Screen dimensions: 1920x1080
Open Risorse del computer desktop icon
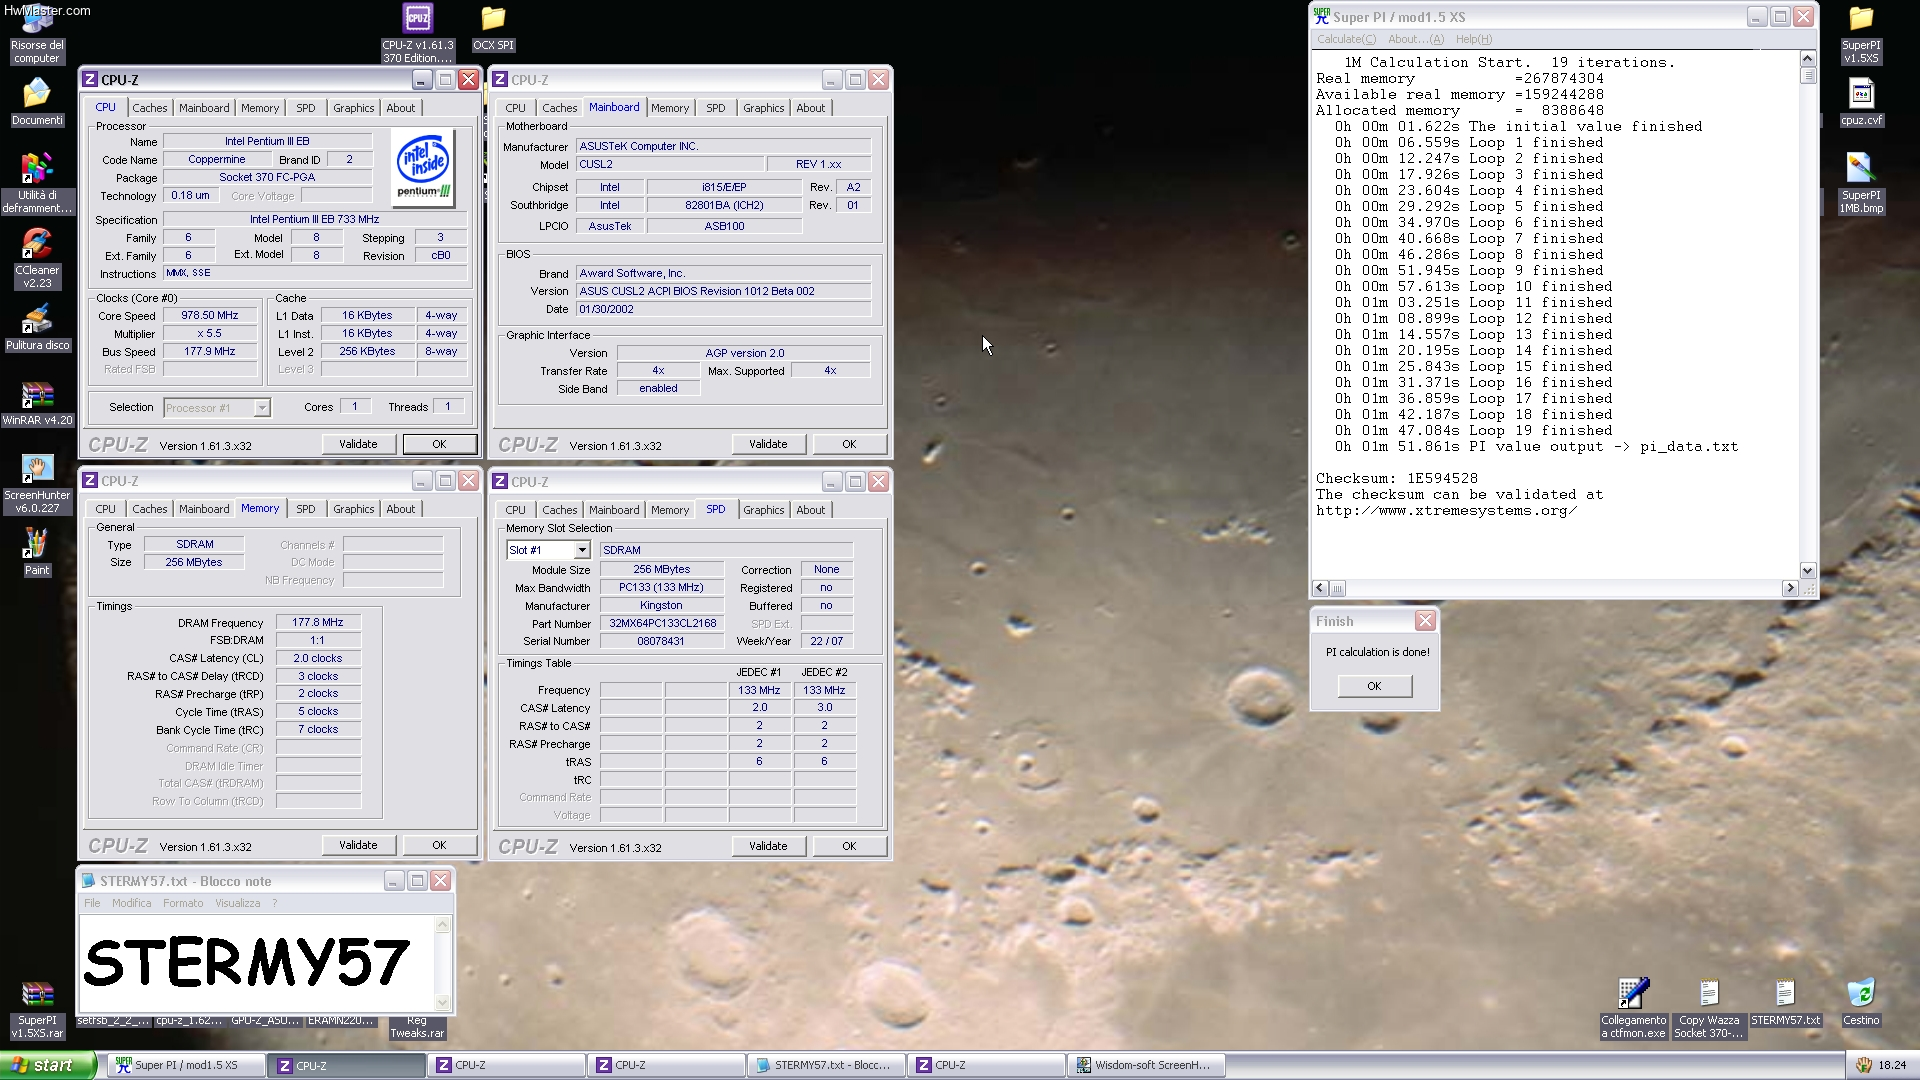click(37, 34)
